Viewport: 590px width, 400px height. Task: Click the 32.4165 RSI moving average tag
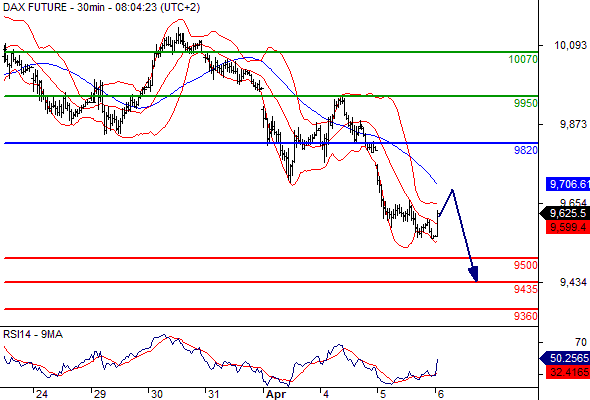[x=568, y=373]
